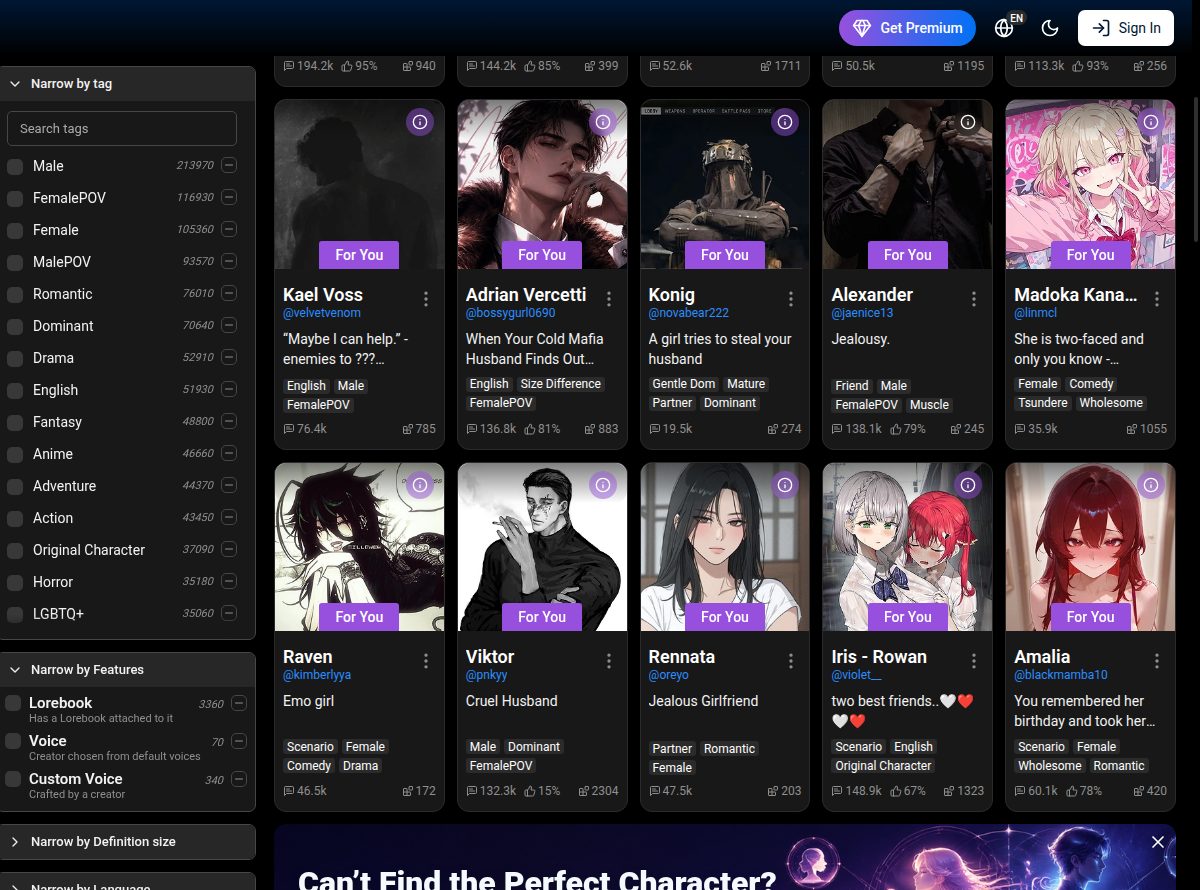This screenshot has width=1200, height=890.
Task: Open the Raven character title
Action: tap(307, 657)
